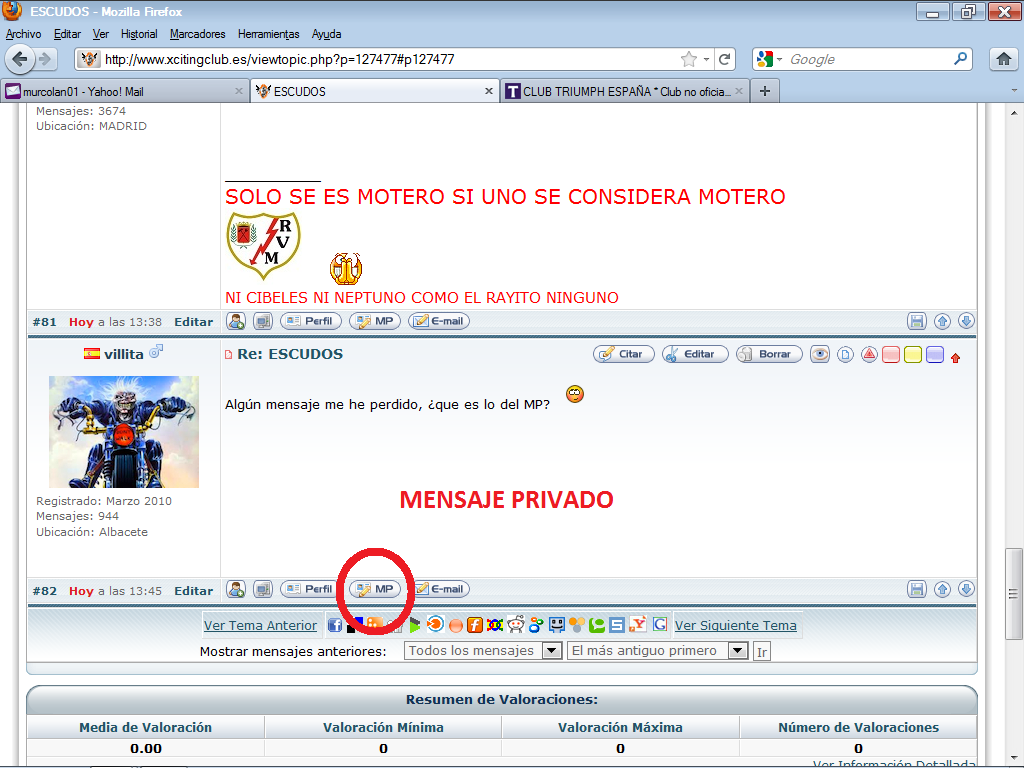The width and height of the screenshot is (1024, 768).
Task: Click the eye icon in villita's post header
Action: 820,354
